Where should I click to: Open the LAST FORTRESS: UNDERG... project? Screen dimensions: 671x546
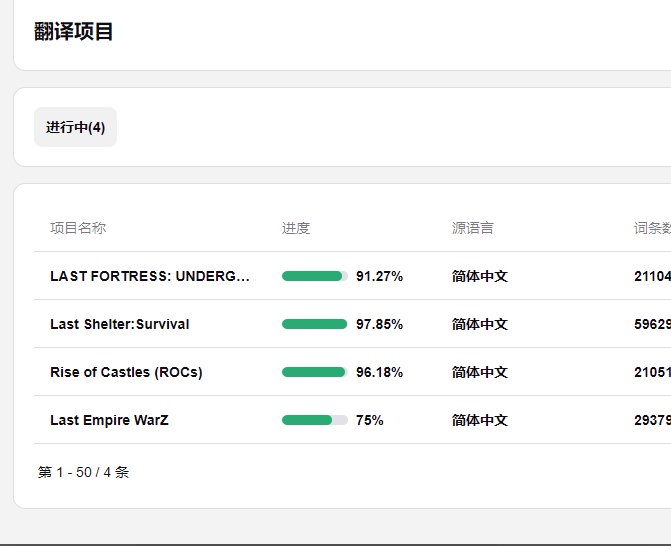pyautogui.click(x=150, y=276)
